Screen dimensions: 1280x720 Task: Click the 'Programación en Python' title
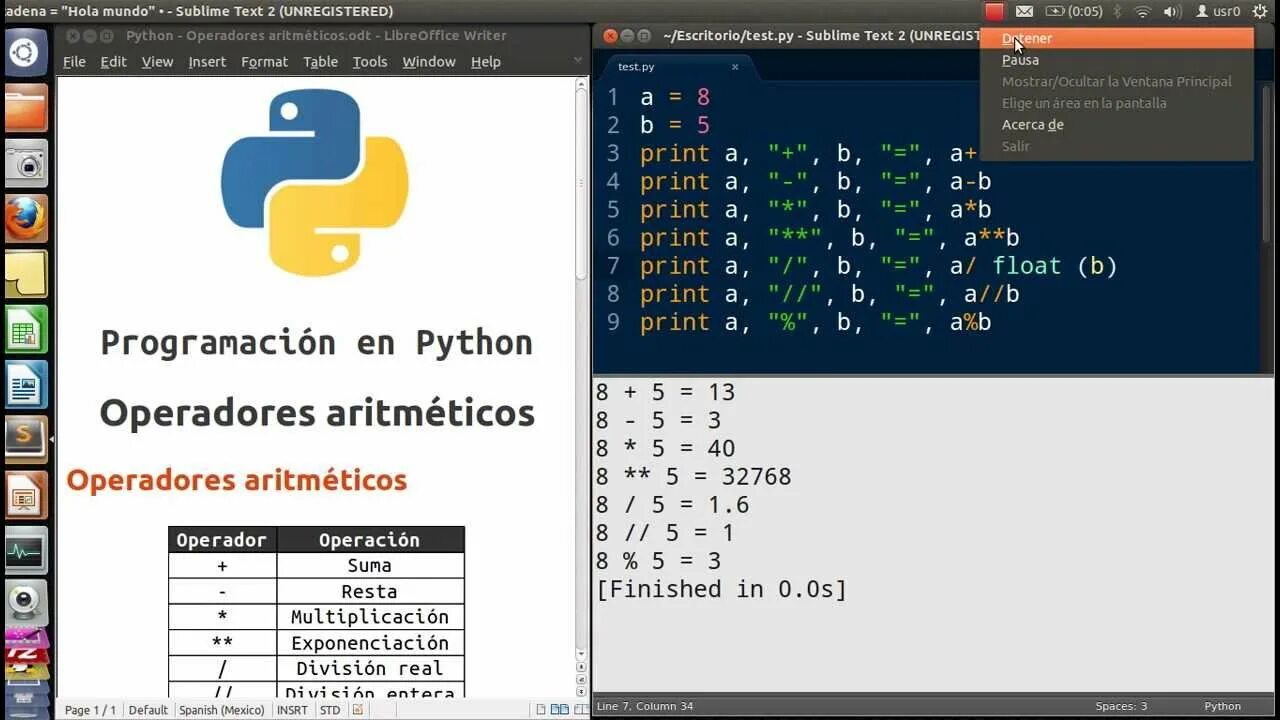coord(316,343)
